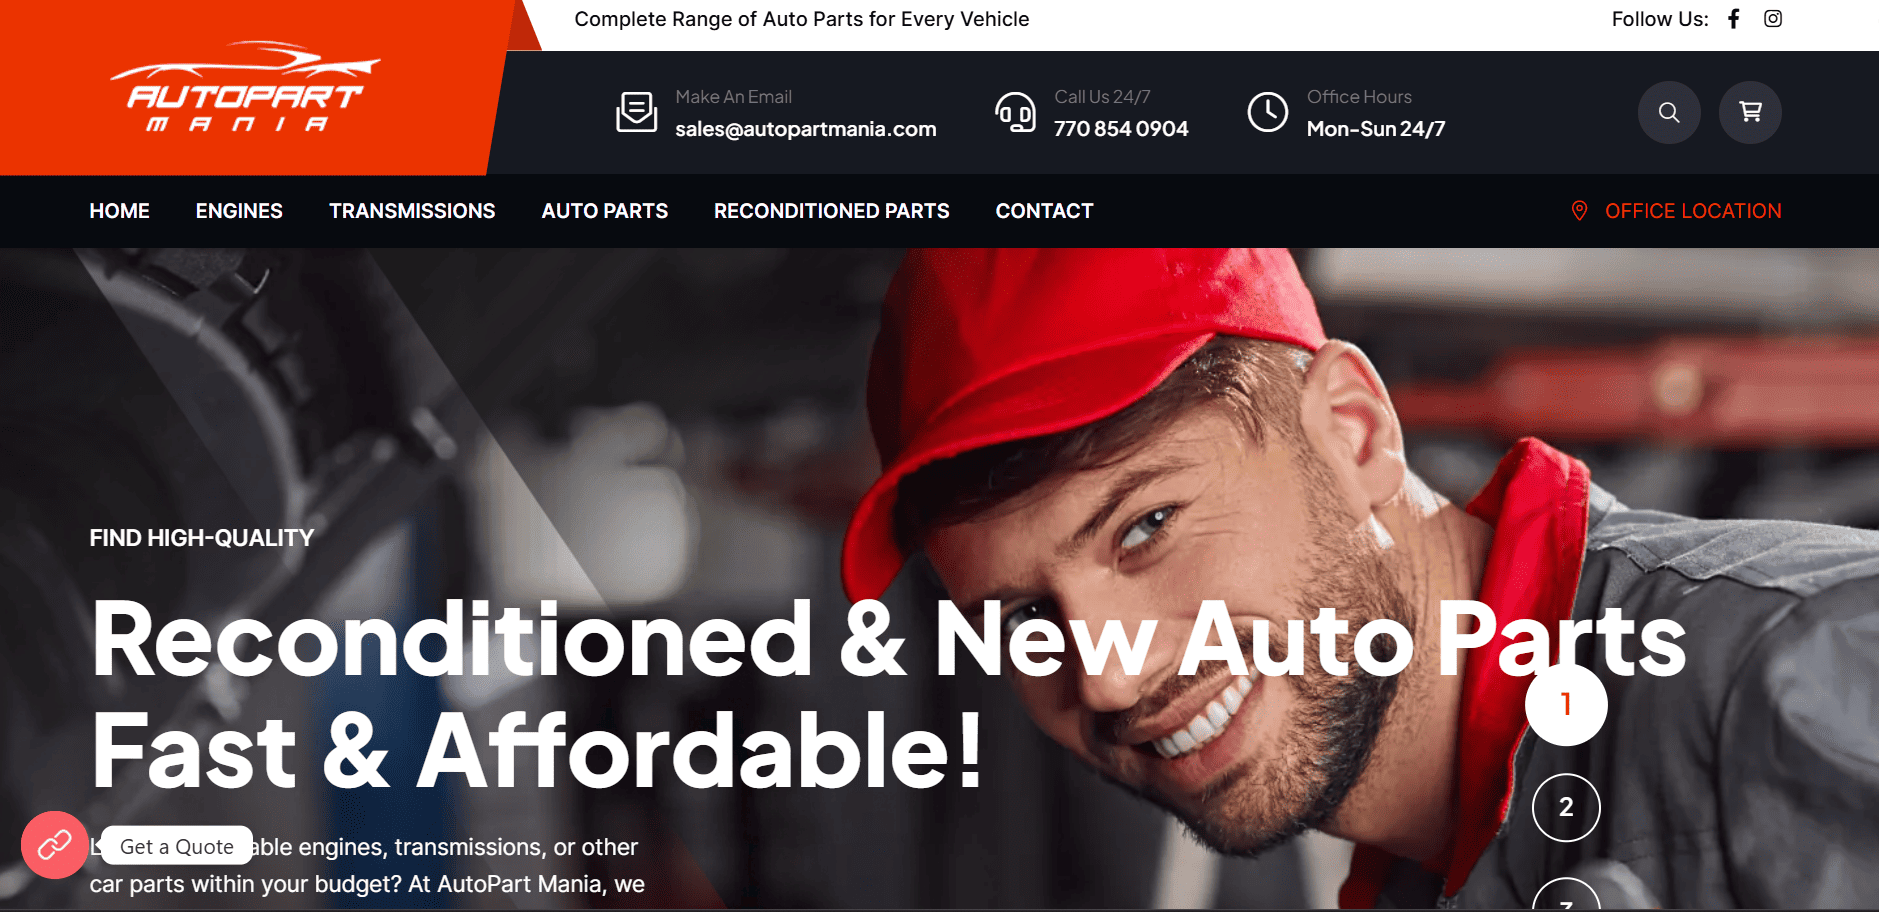Open the ENGINES menu item
This screenshot has height=912, width=1879.
click(239, 211)
